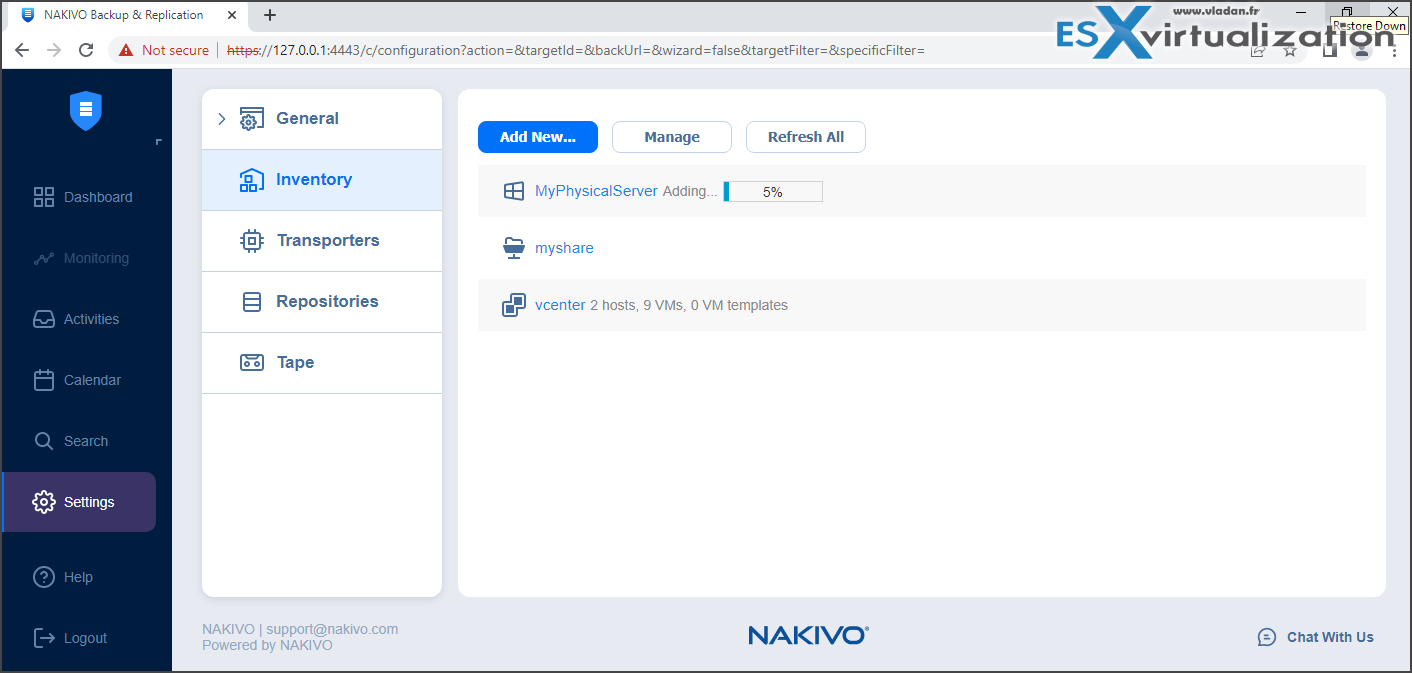
Task: Expand the General settings section chevron
Action: (x=222, y=119)
